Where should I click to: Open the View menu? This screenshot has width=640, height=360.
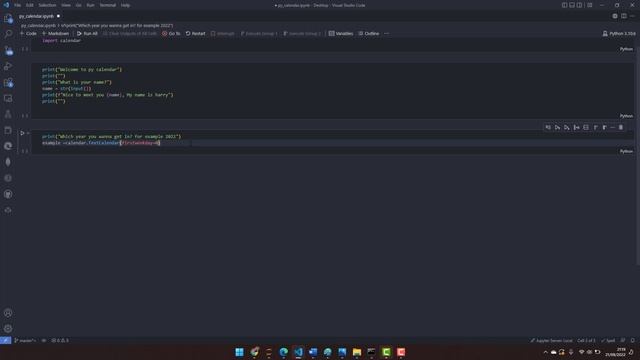[x=66, y=5]
